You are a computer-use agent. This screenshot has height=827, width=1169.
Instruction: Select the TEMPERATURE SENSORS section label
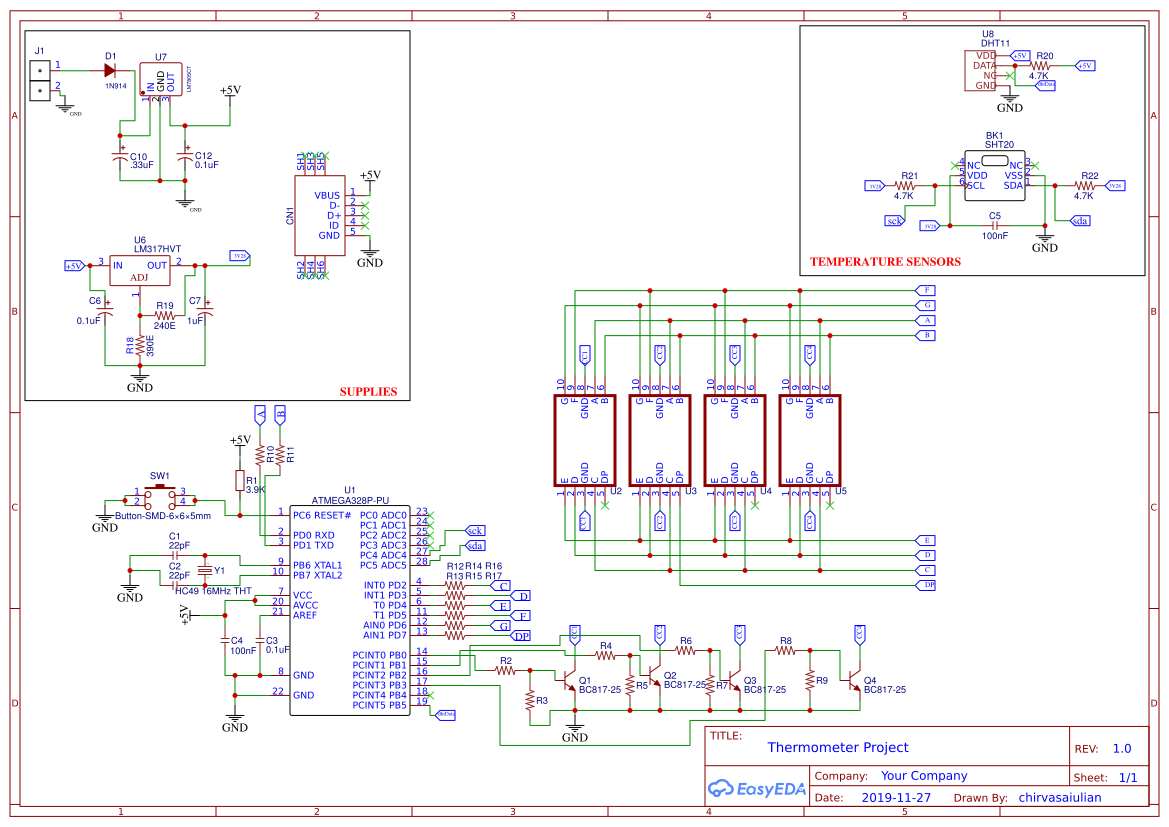tap(886, 261)
